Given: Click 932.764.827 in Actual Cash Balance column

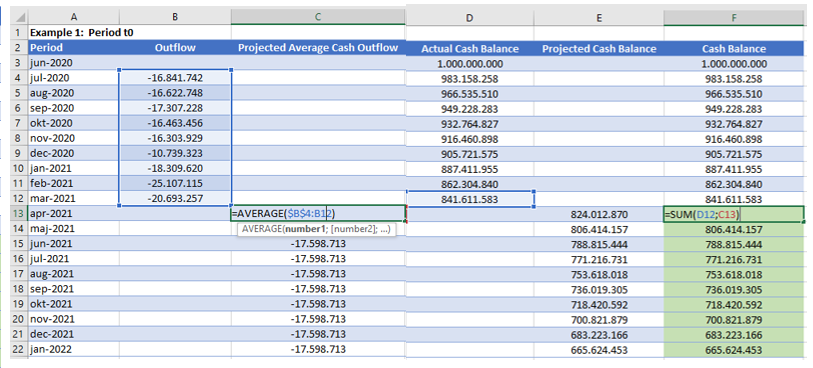Looking at the screenshot, I should pos(469,124).
